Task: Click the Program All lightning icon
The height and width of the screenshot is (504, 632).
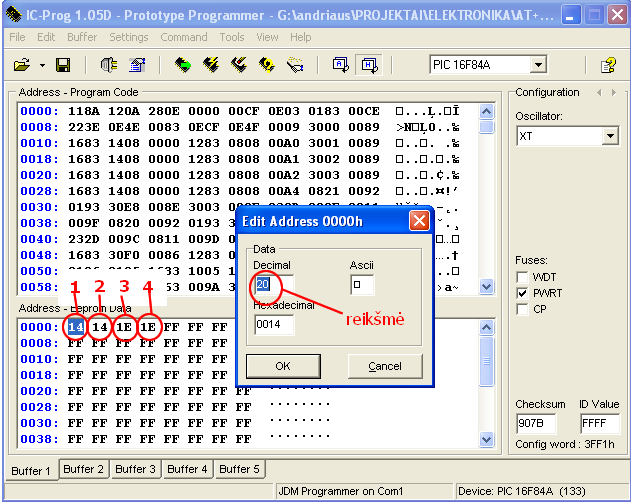Action: pyautogui.click(x=211, y=65)
